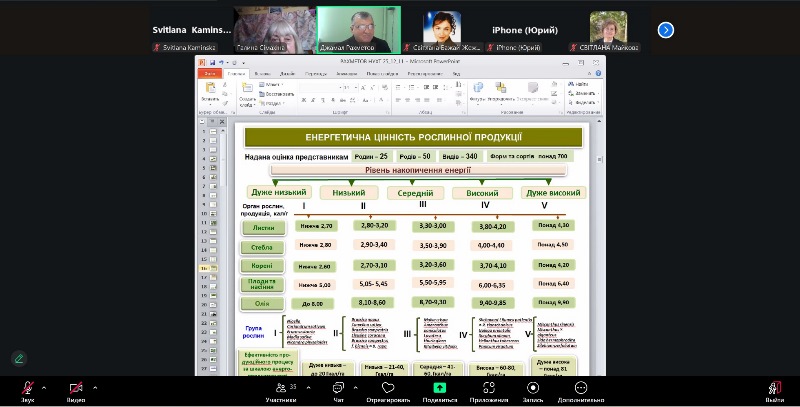Open Экспресс-стили quick styles
This screenshot has width=800, height=407.
coord(533,92)
